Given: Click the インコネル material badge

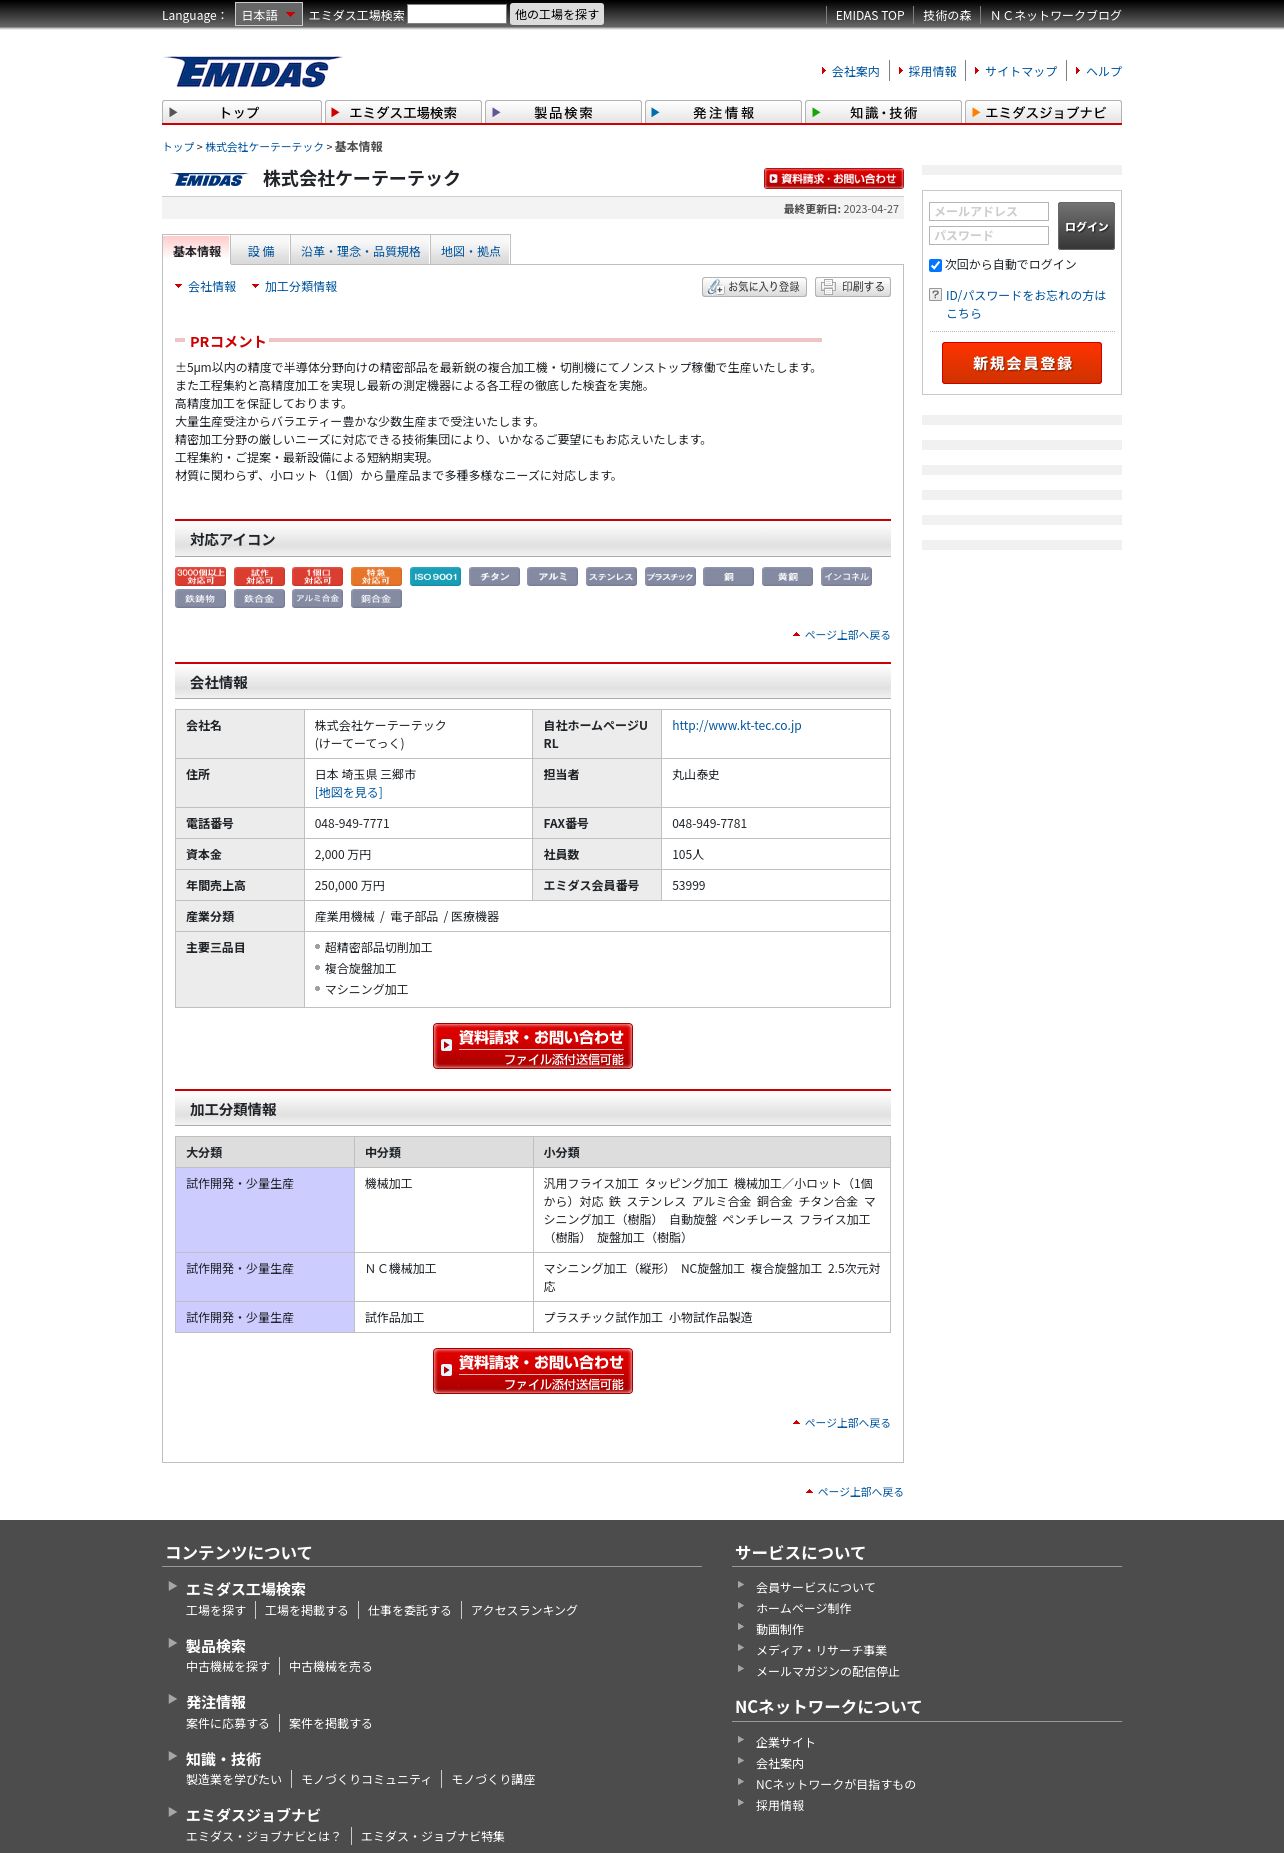Looking at the screenshot, I should (x=846, y=577).
